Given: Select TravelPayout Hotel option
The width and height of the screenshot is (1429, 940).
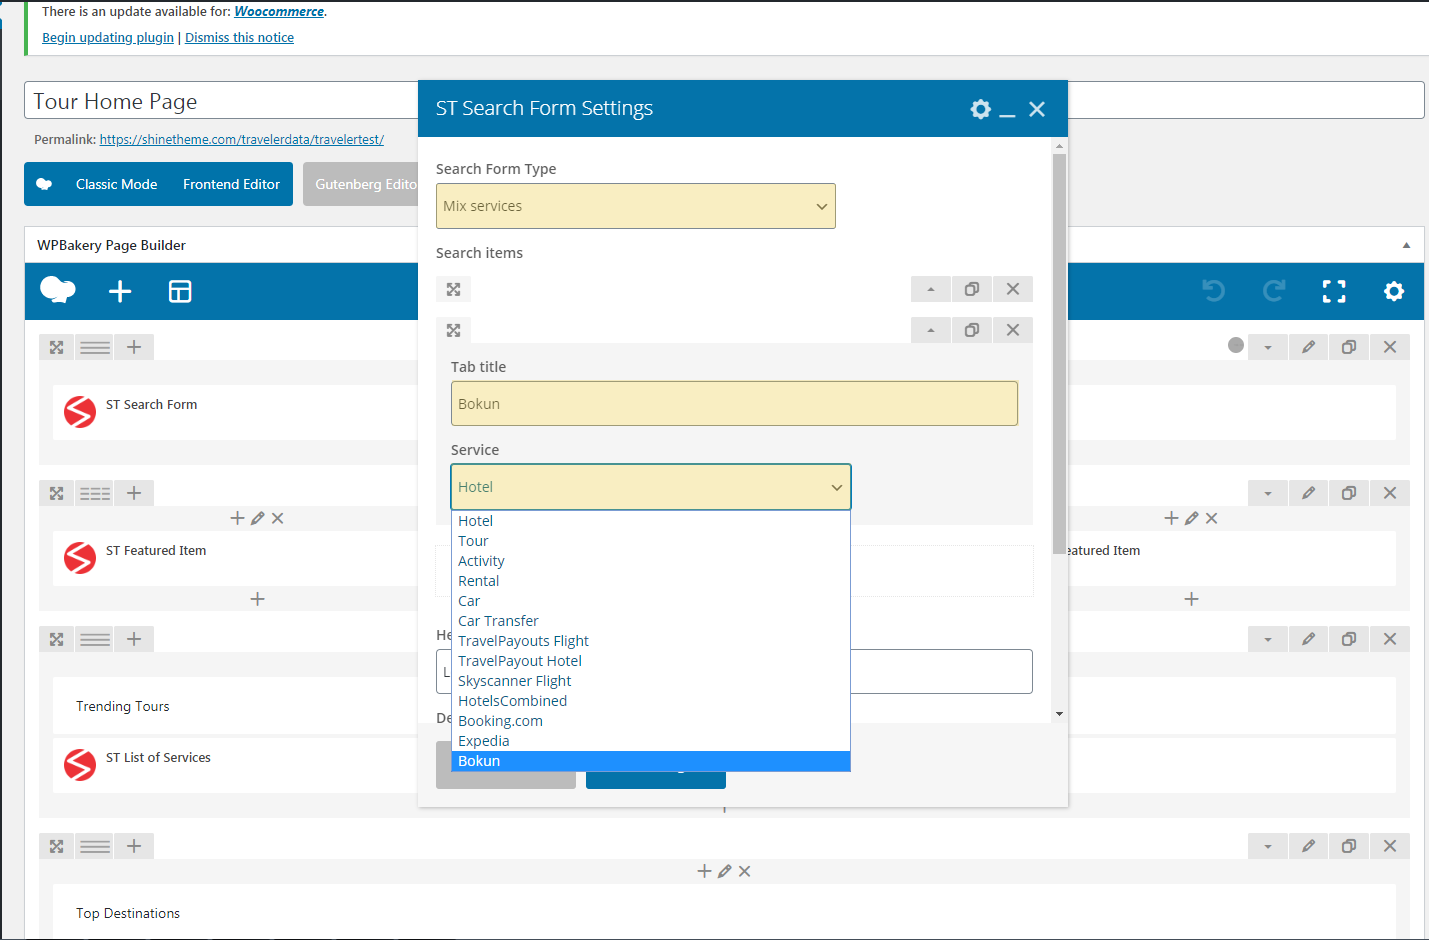Looking at the screenshot, I should click(x=651, y=661).
